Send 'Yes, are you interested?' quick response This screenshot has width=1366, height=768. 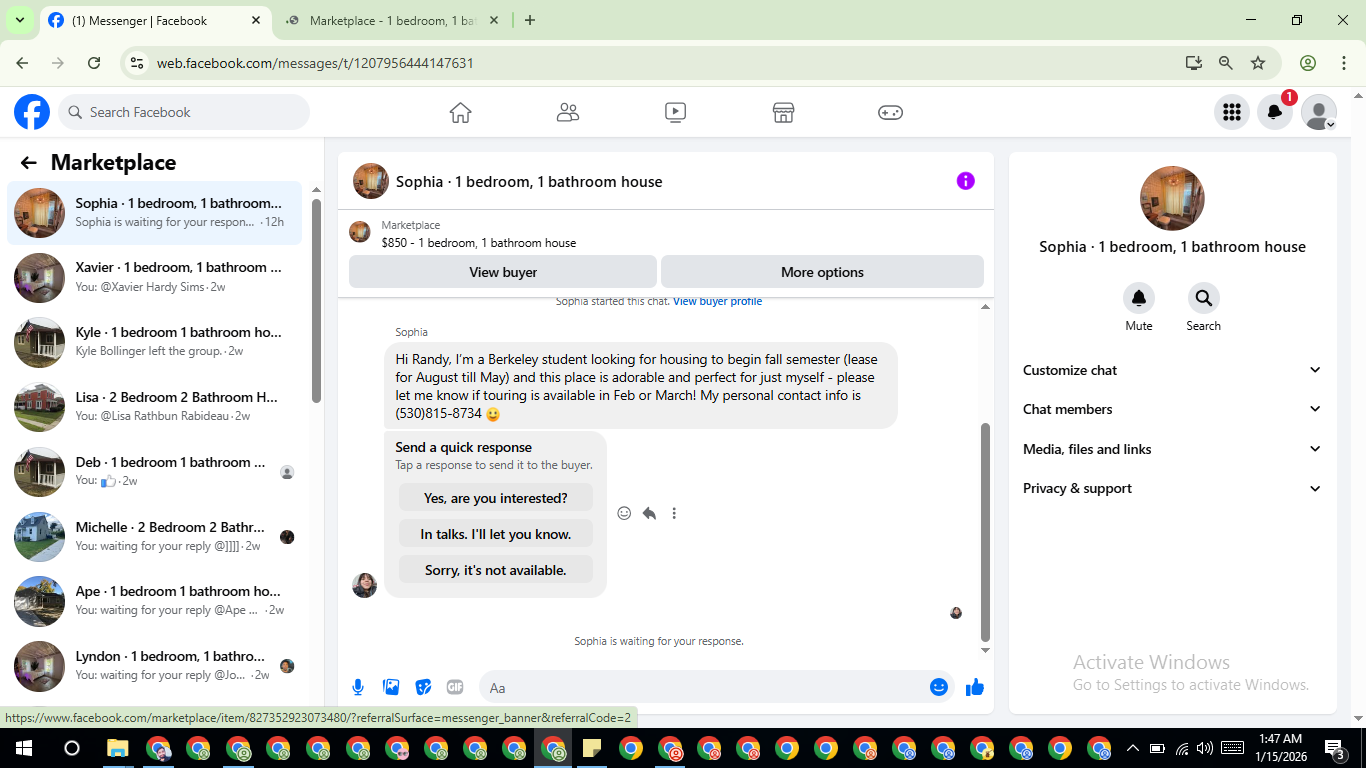496,498
